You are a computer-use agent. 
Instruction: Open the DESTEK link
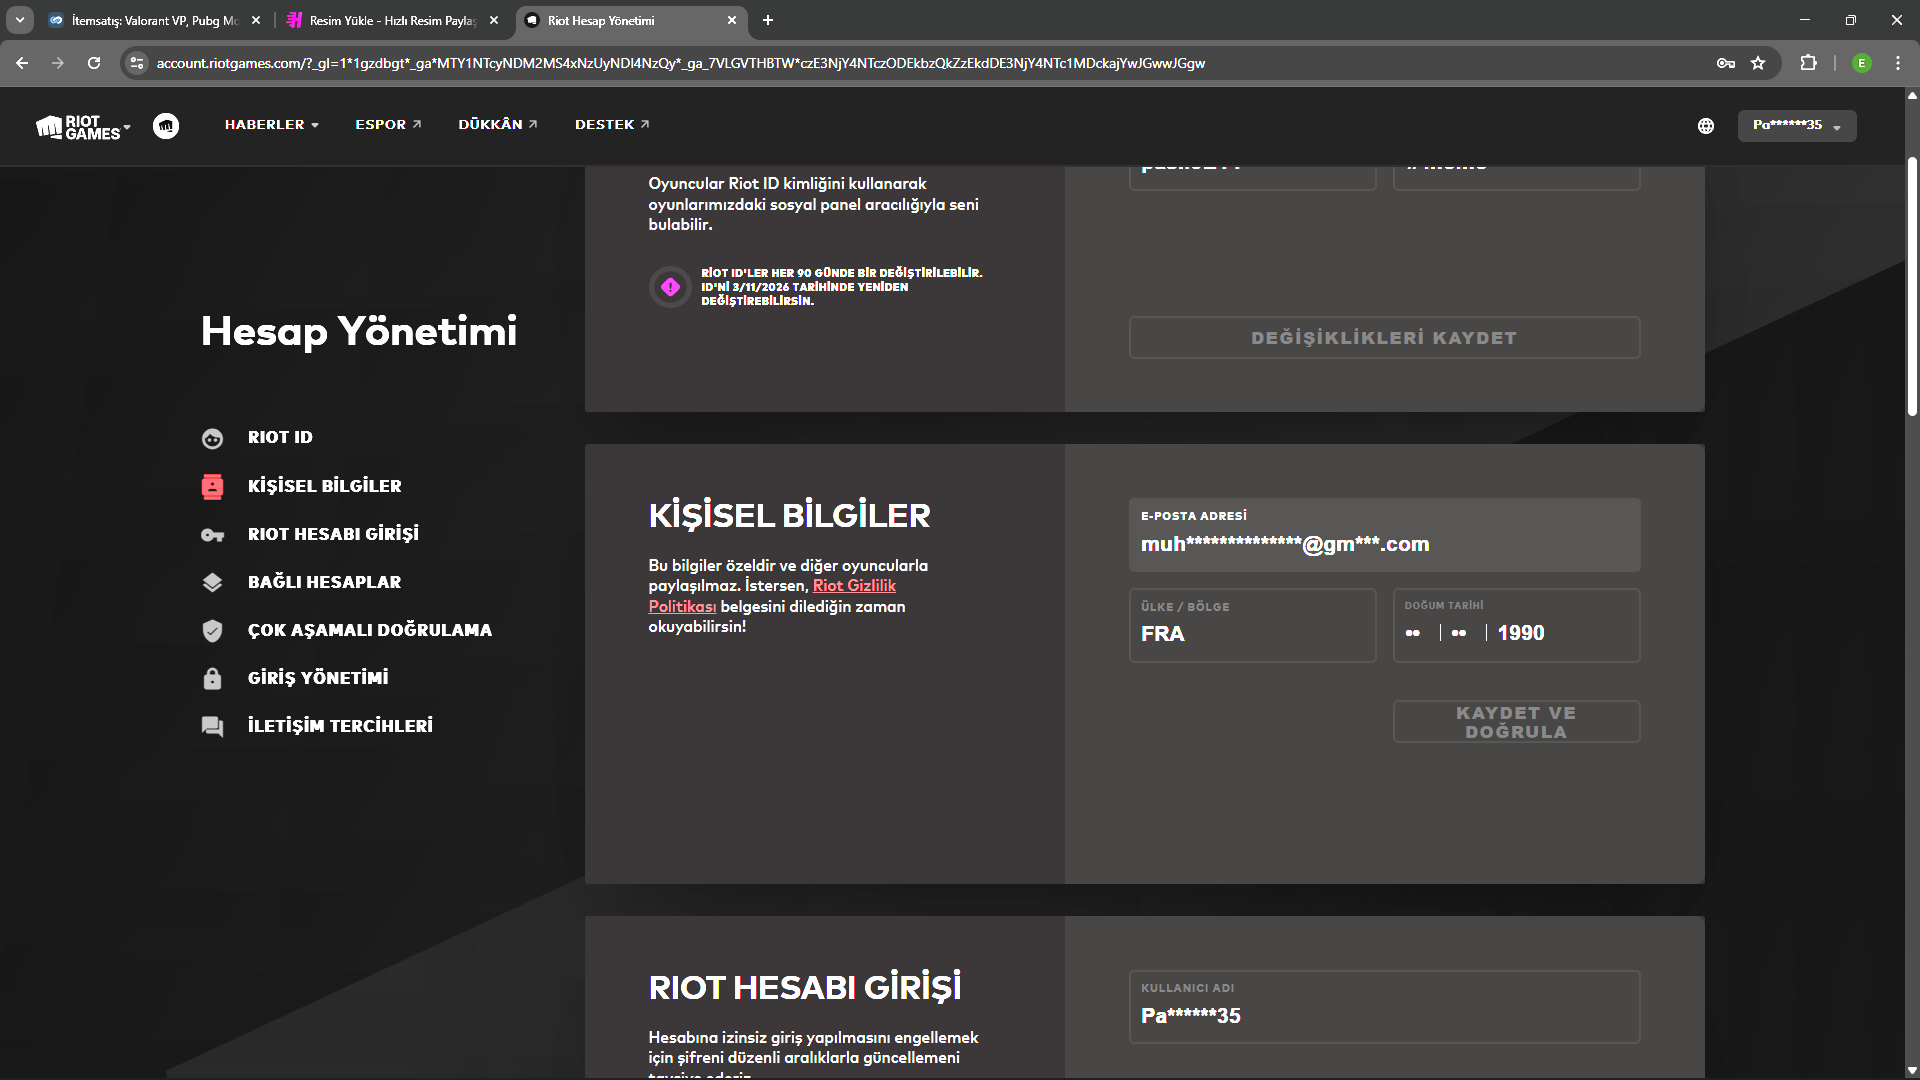tap(612, 125)
